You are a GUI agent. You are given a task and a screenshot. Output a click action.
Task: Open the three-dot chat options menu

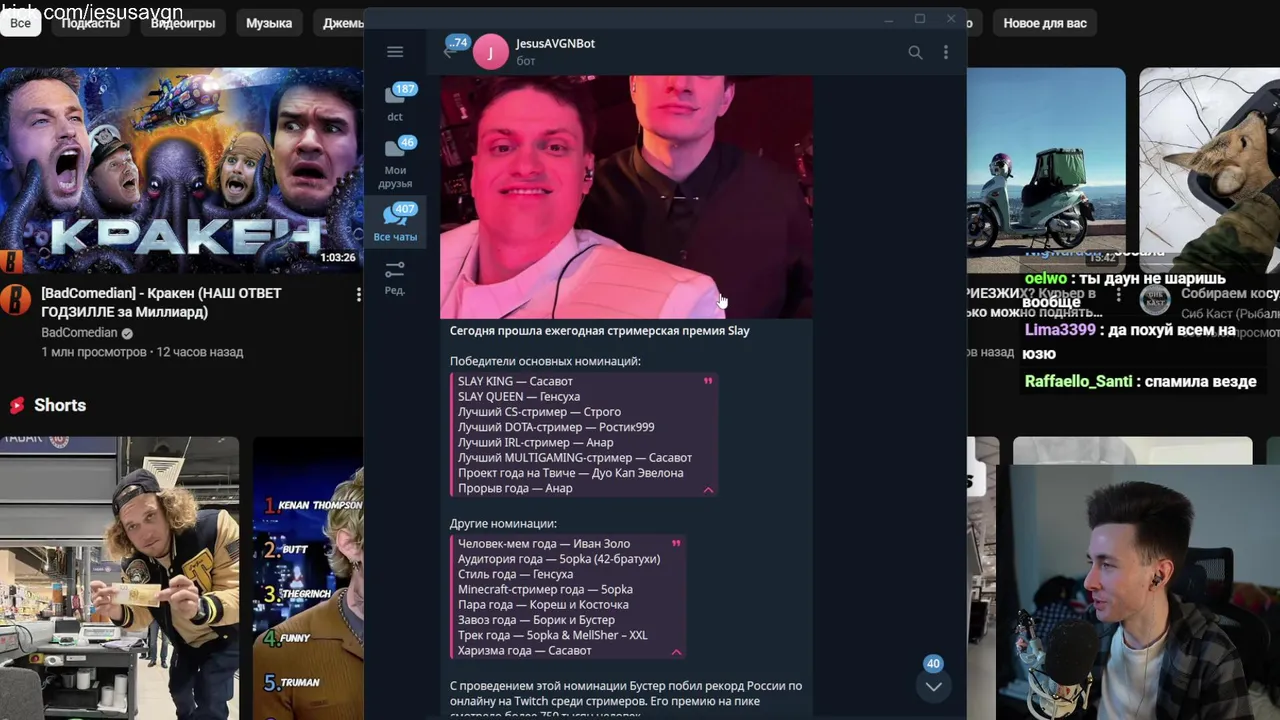946,52
